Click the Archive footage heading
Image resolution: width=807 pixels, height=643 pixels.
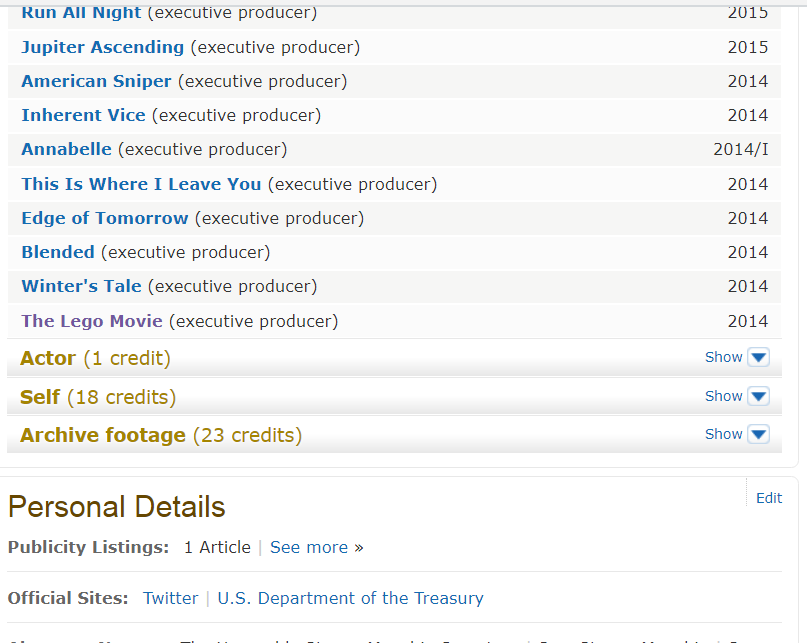point(103,435)
